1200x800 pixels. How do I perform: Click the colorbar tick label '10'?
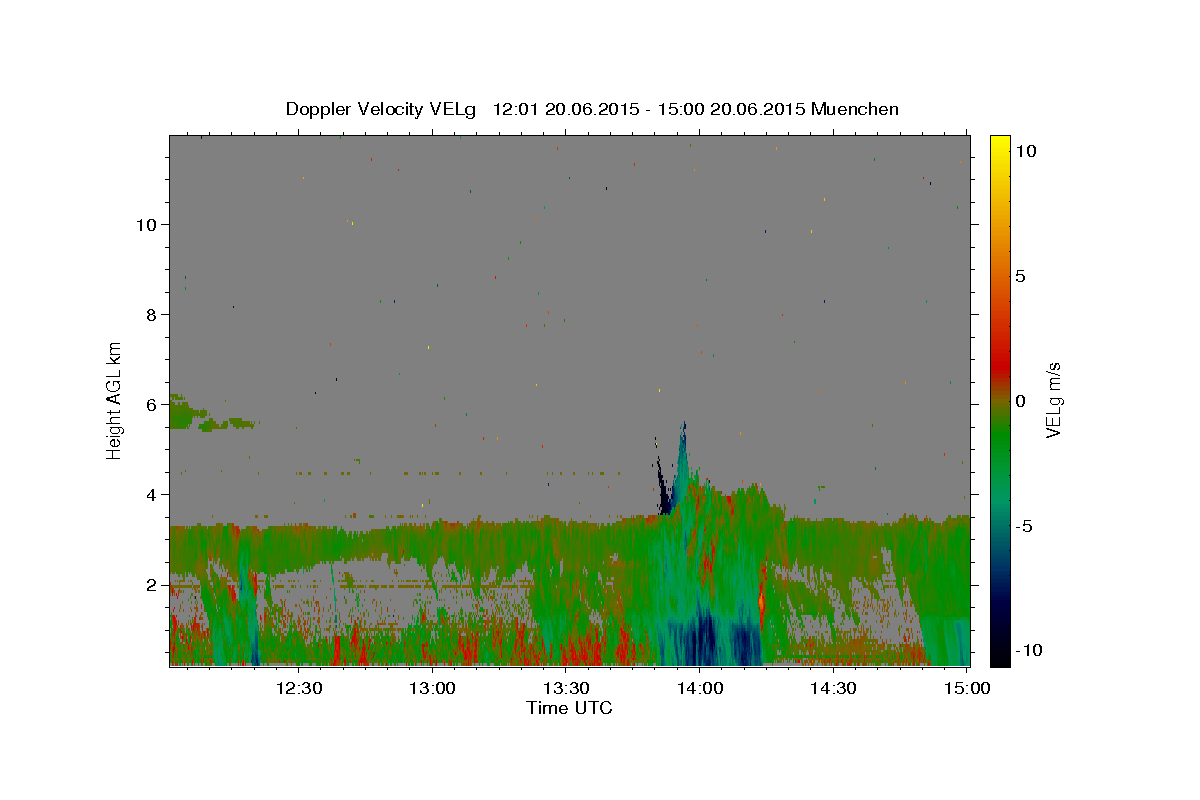coord(1026,151)
